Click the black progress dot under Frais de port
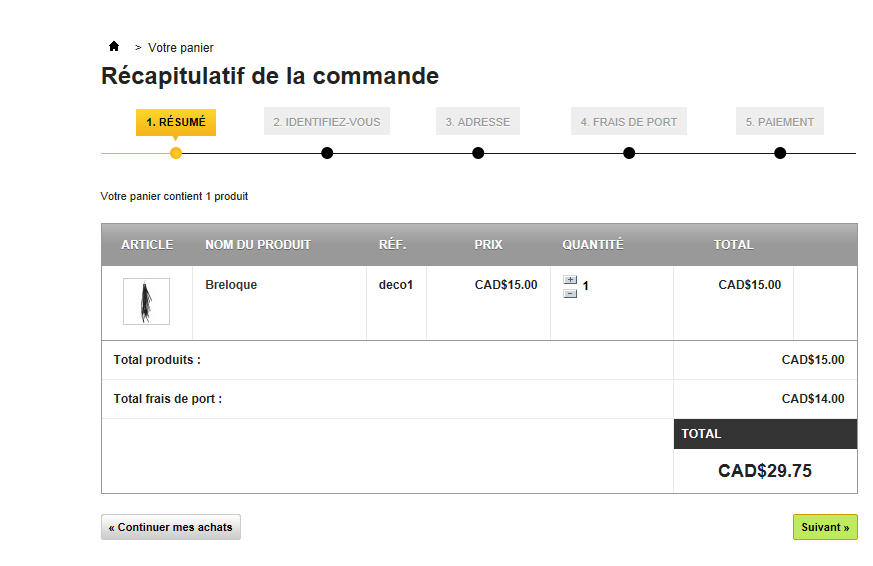Image resolution: width=873 pixels, height=566 pixels. [x=629, y=153]
